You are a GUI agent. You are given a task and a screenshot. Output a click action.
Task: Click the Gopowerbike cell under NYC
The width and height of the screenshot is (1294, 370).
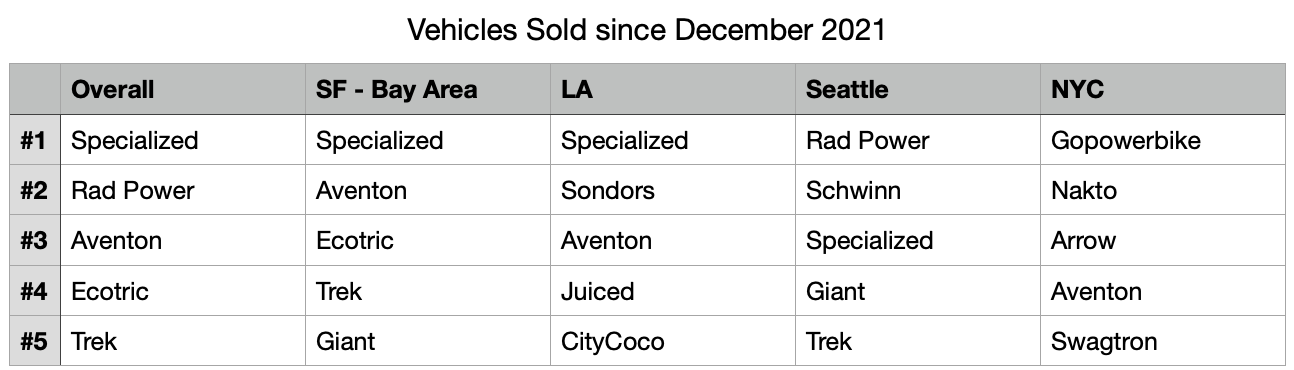coord(1163,140)
